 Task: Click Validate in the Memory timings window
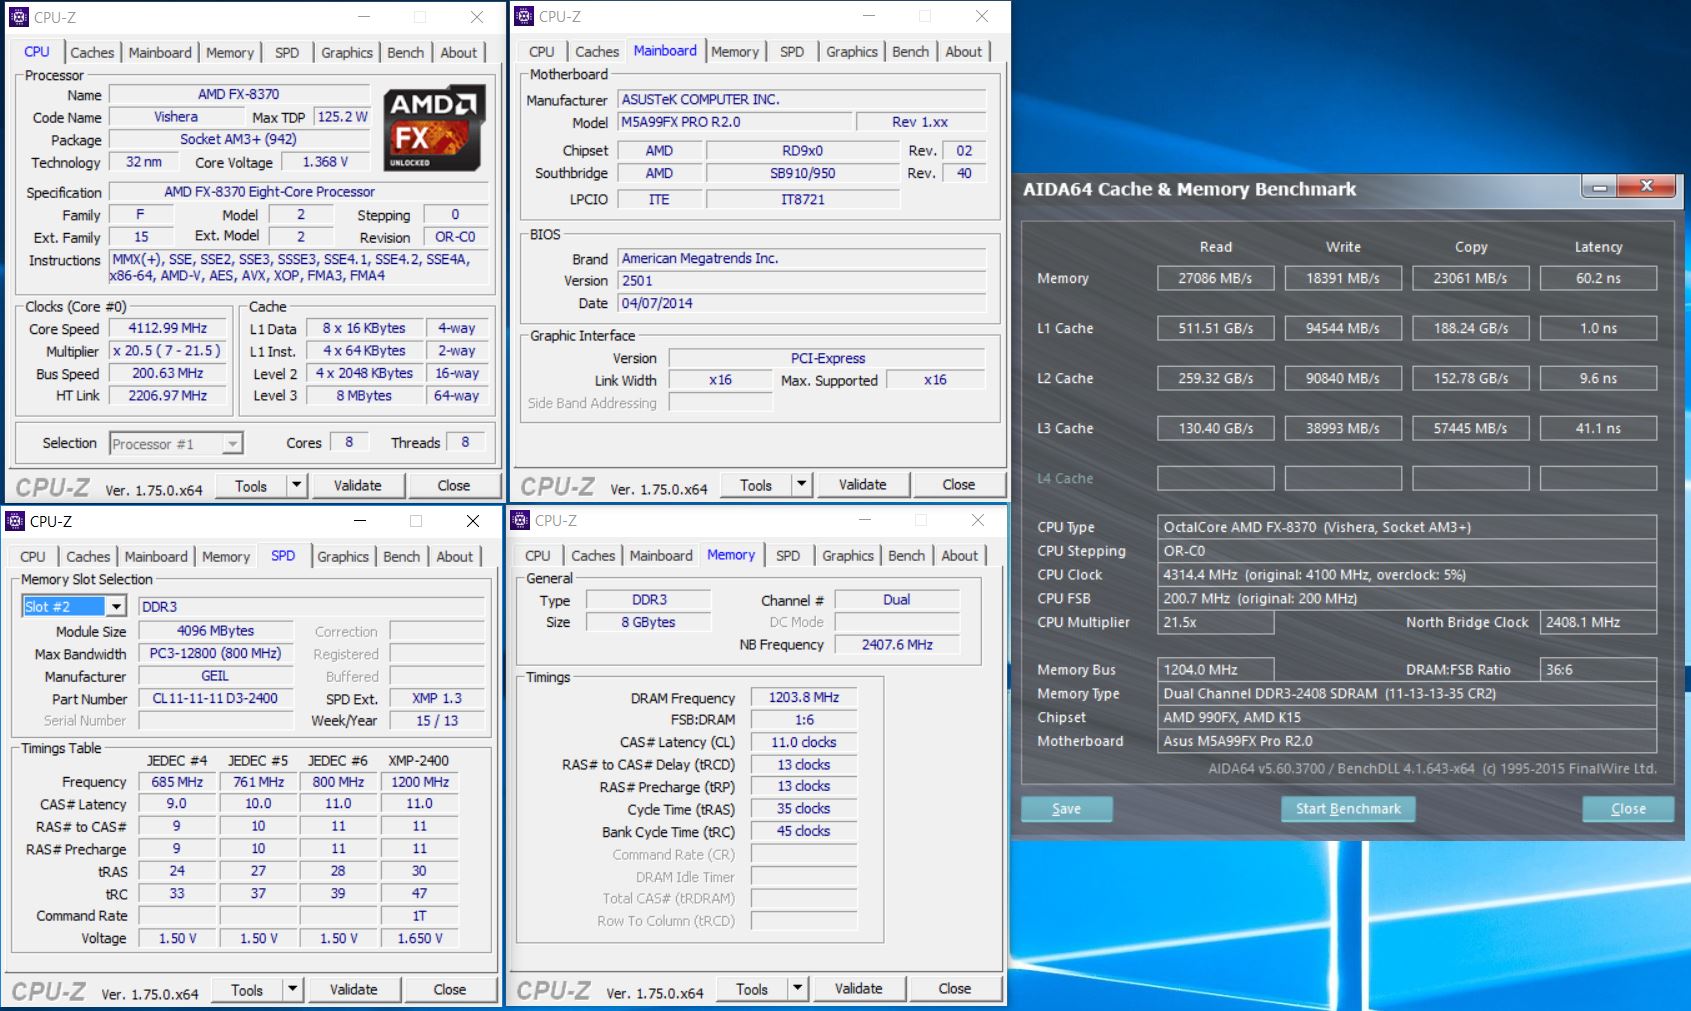click(x=858, y=989)
